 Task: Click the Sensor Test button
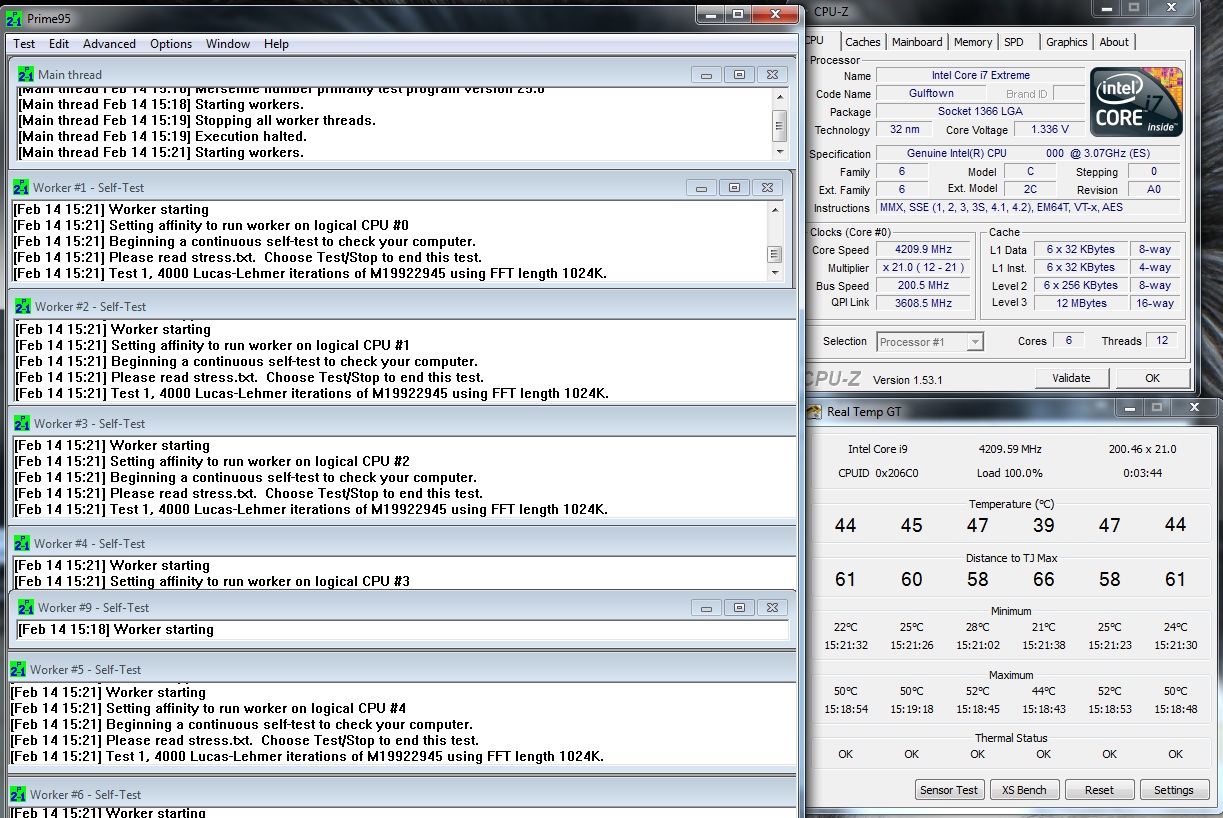tap(950, 790)
